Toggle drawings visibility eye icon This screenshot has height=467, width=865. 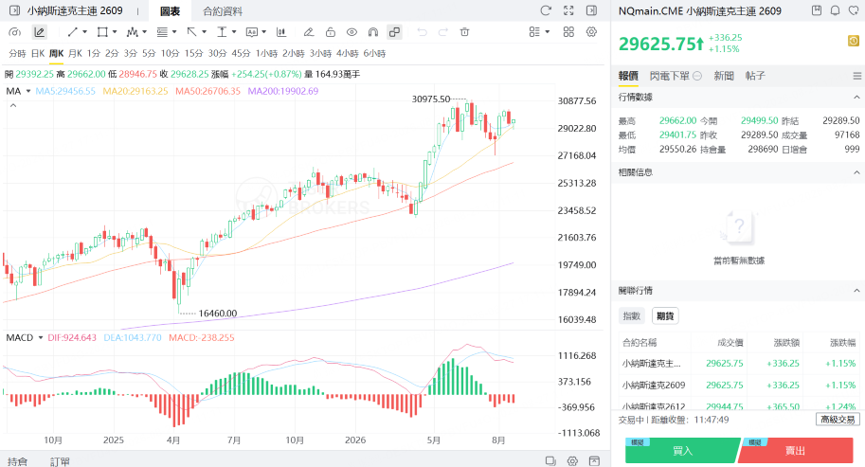[x=352, y=32]
